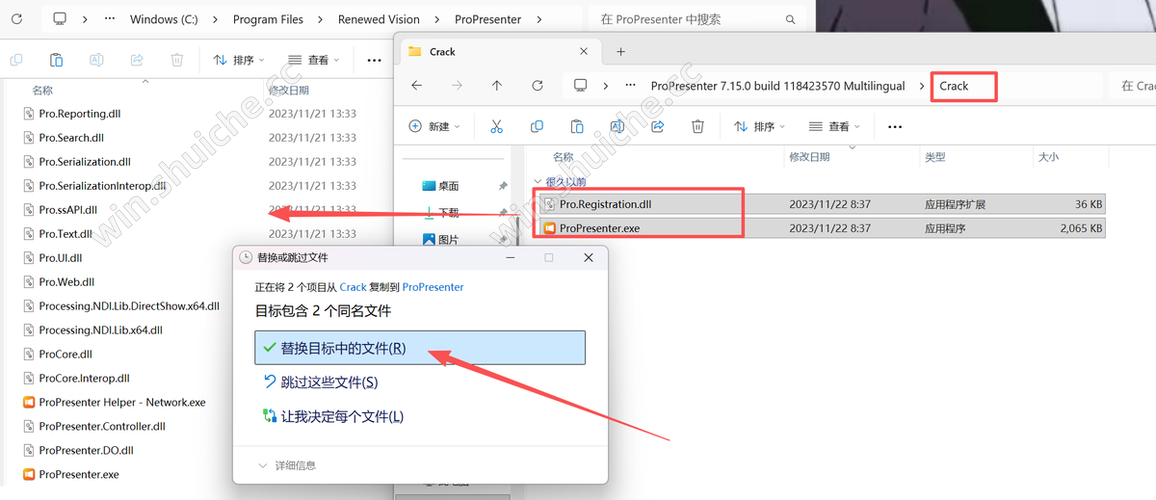1156x500 pixels.
Task: Collapse the 很久以前 group
Action: tap(537, 181)
